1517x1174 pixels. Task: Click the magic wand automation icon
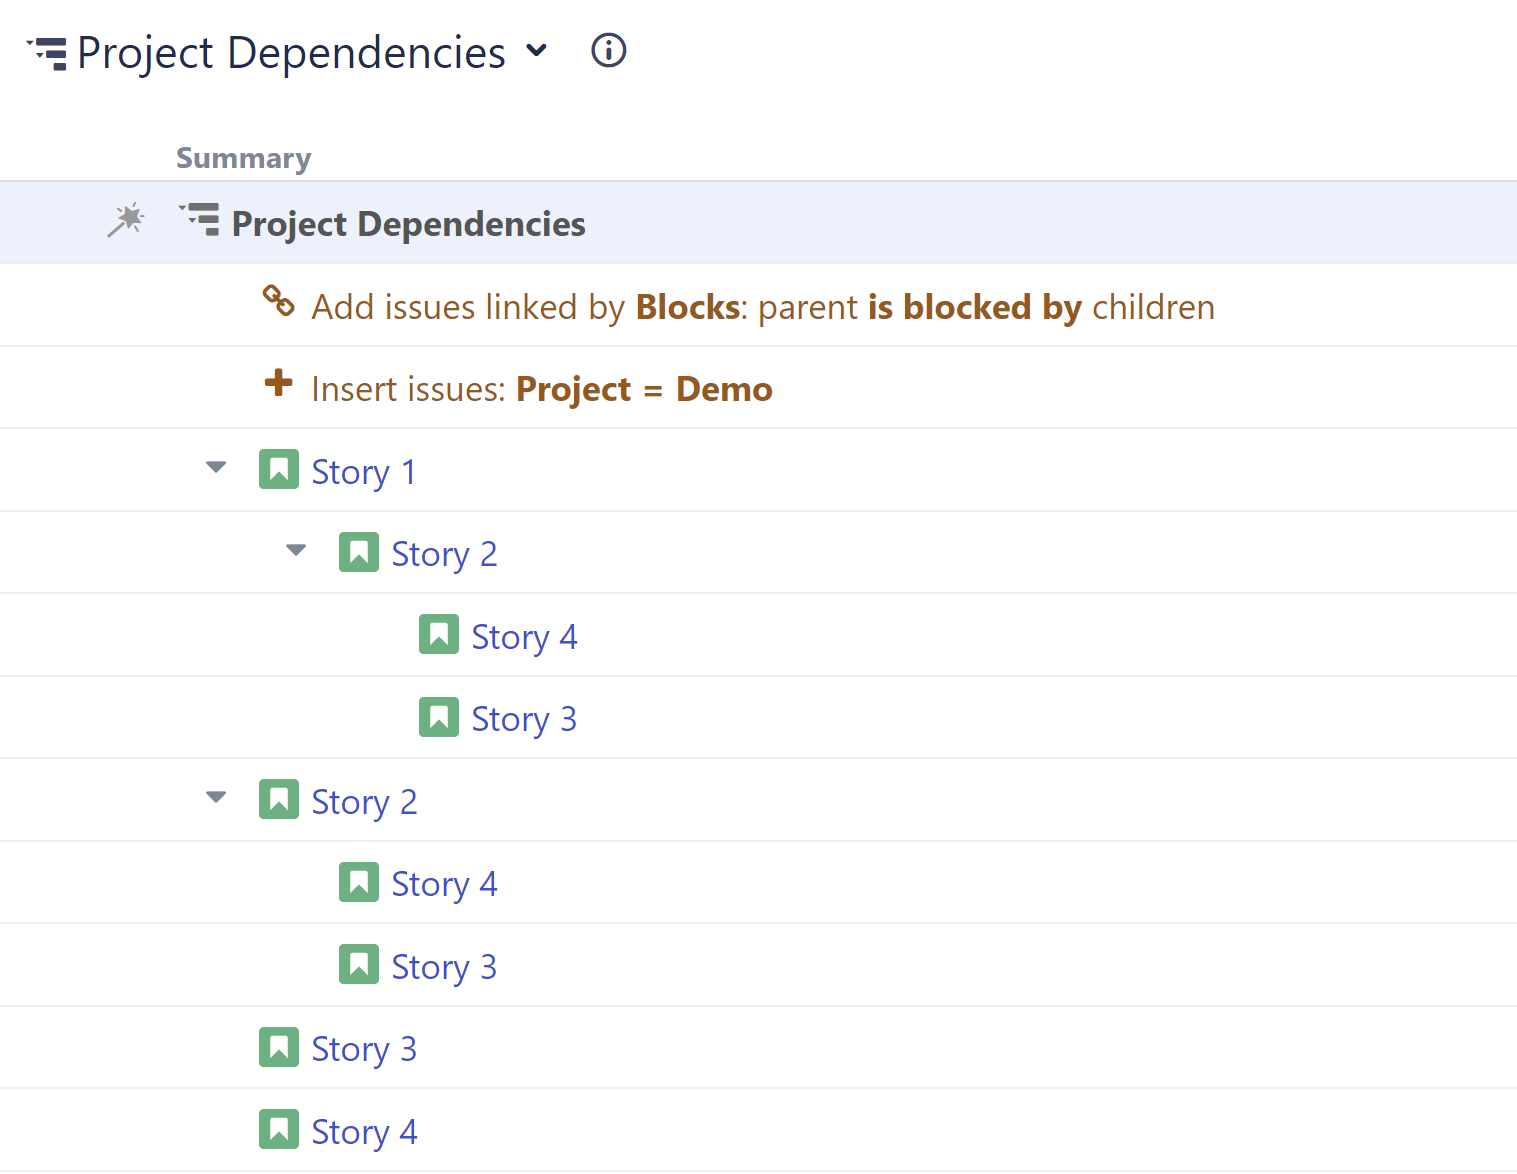pos(126,221)
